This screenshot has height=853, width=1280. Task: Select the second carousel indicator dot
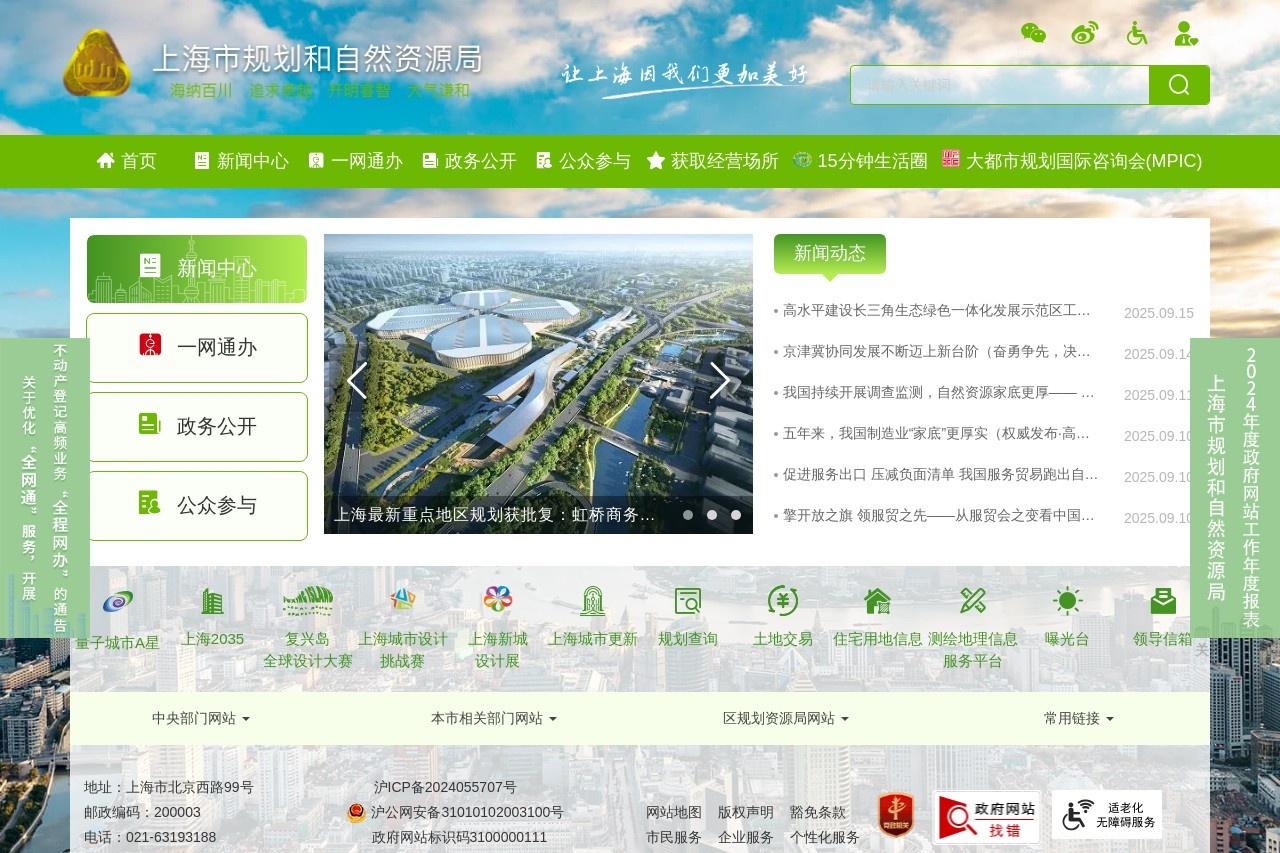coord(712,514)
